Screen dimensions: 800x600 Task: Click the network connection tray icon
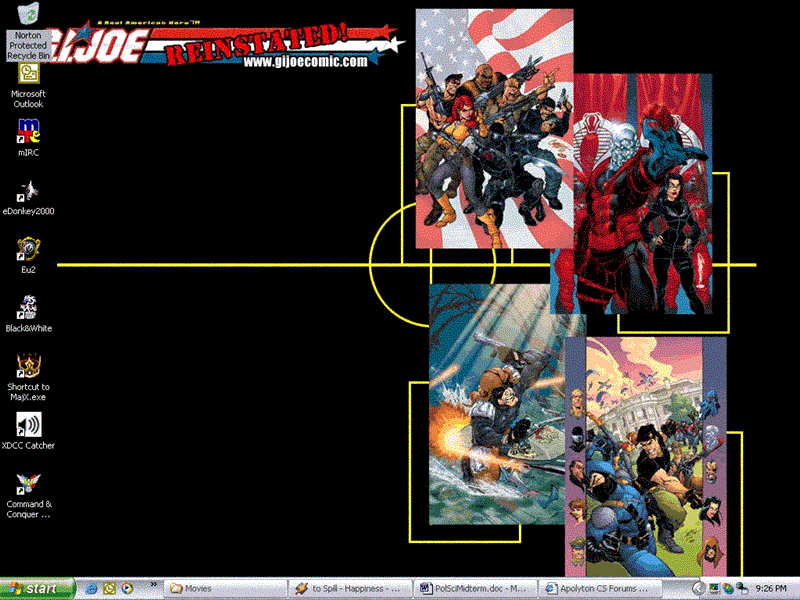pos(742,589)
